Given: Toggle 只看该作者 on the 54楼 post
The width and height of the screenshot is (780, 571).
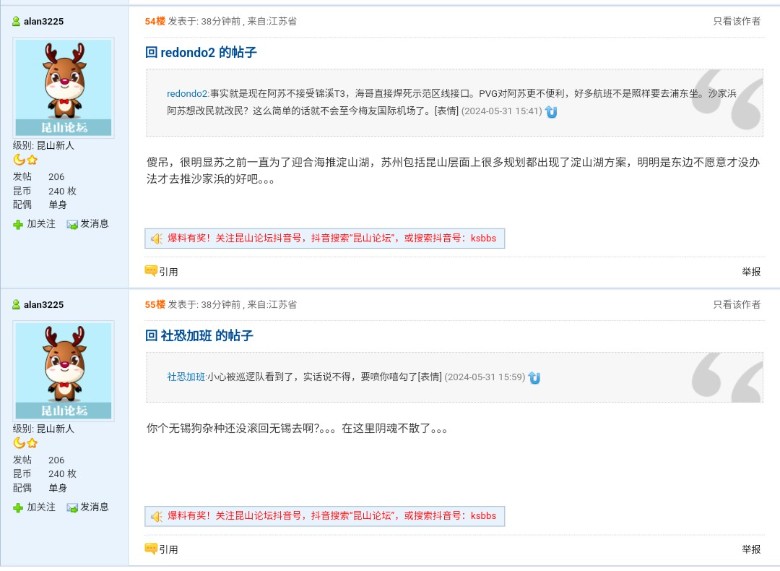Looking at the screenshot, I should 736,21.
